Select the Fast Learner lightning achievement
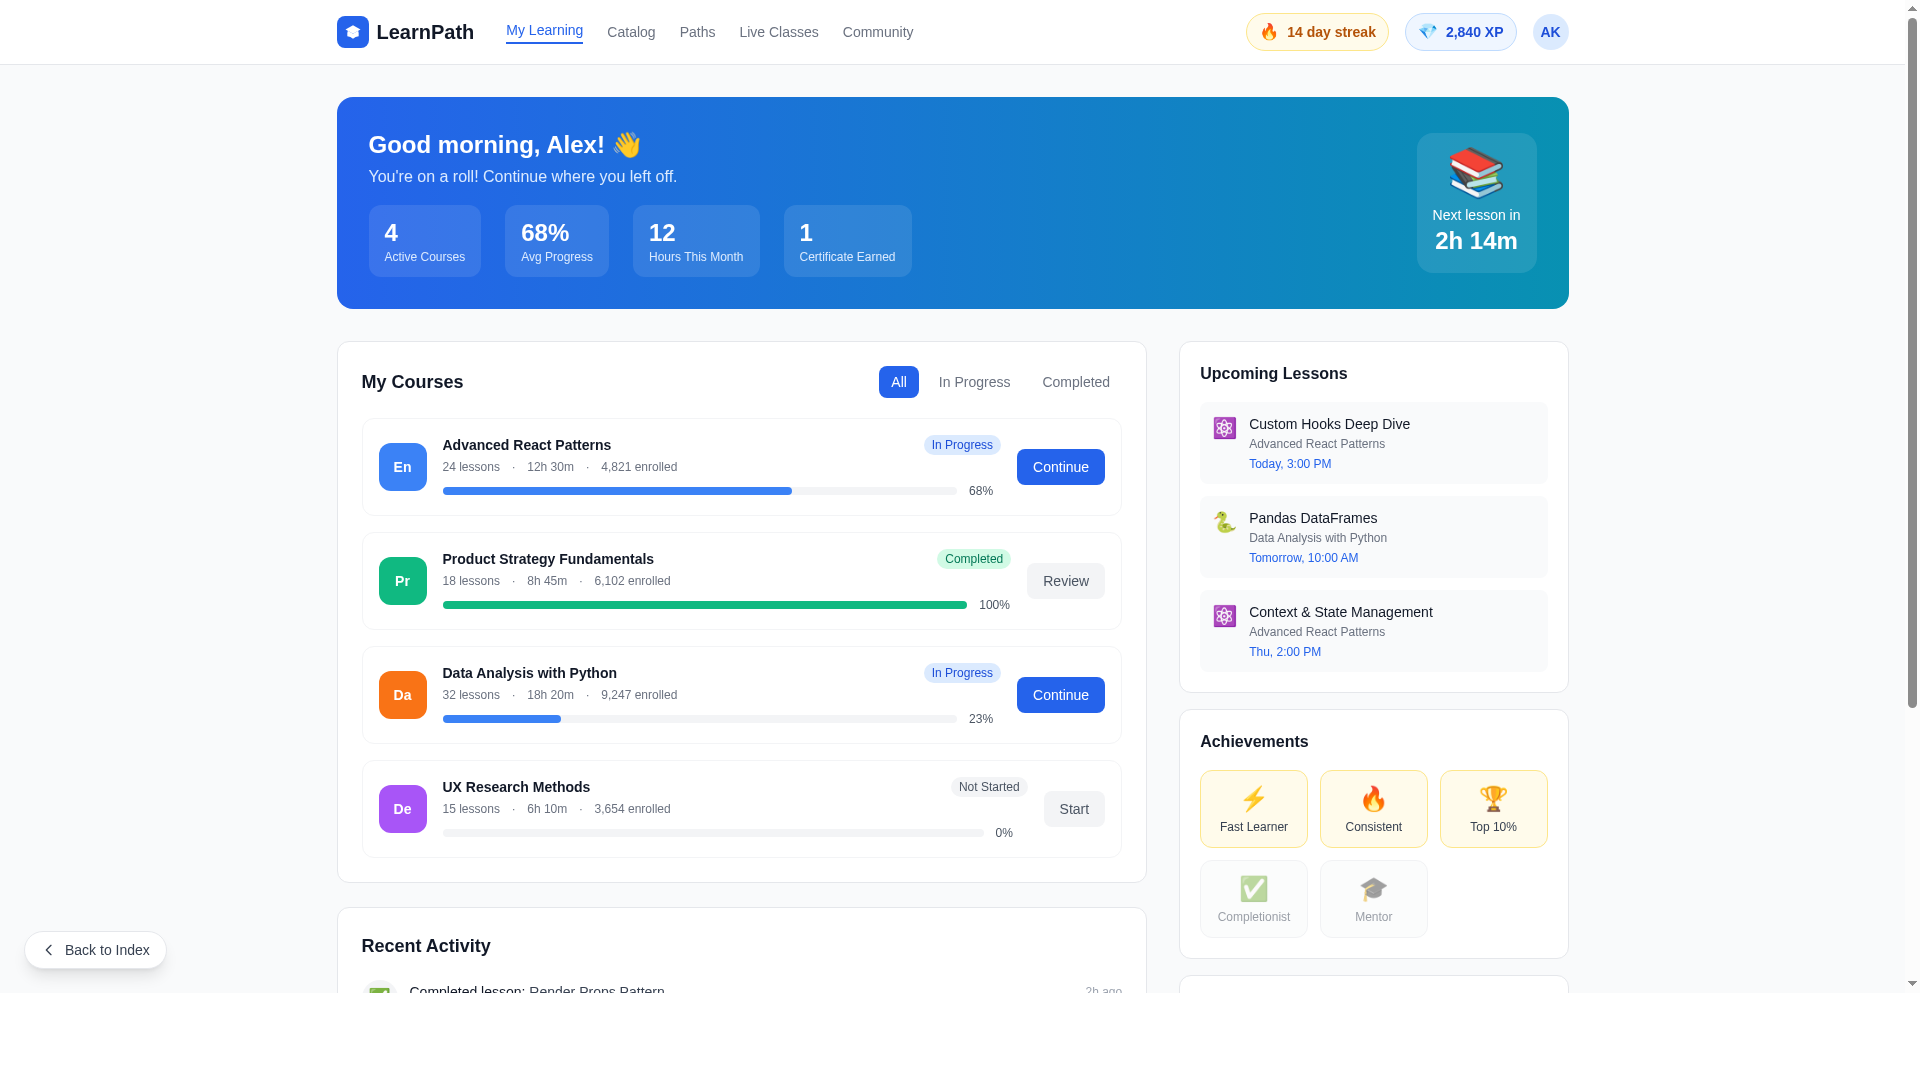 (1253, 808)
